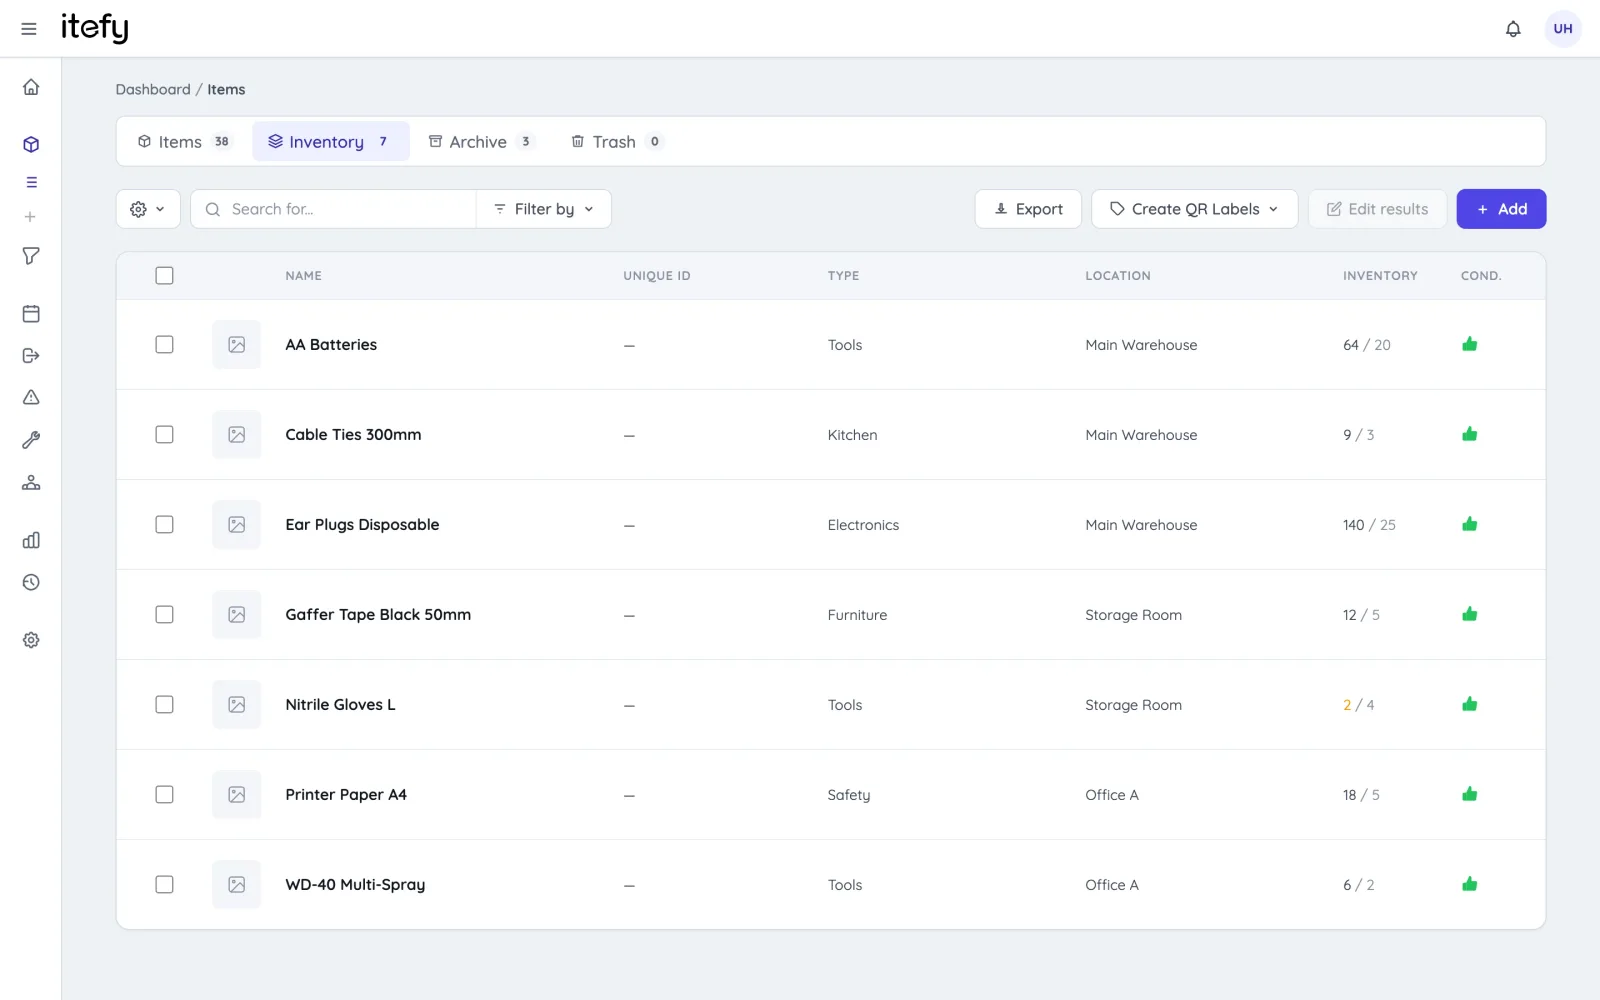Click the itefy logo
1600x1000 pixels.
pos(95,28)
